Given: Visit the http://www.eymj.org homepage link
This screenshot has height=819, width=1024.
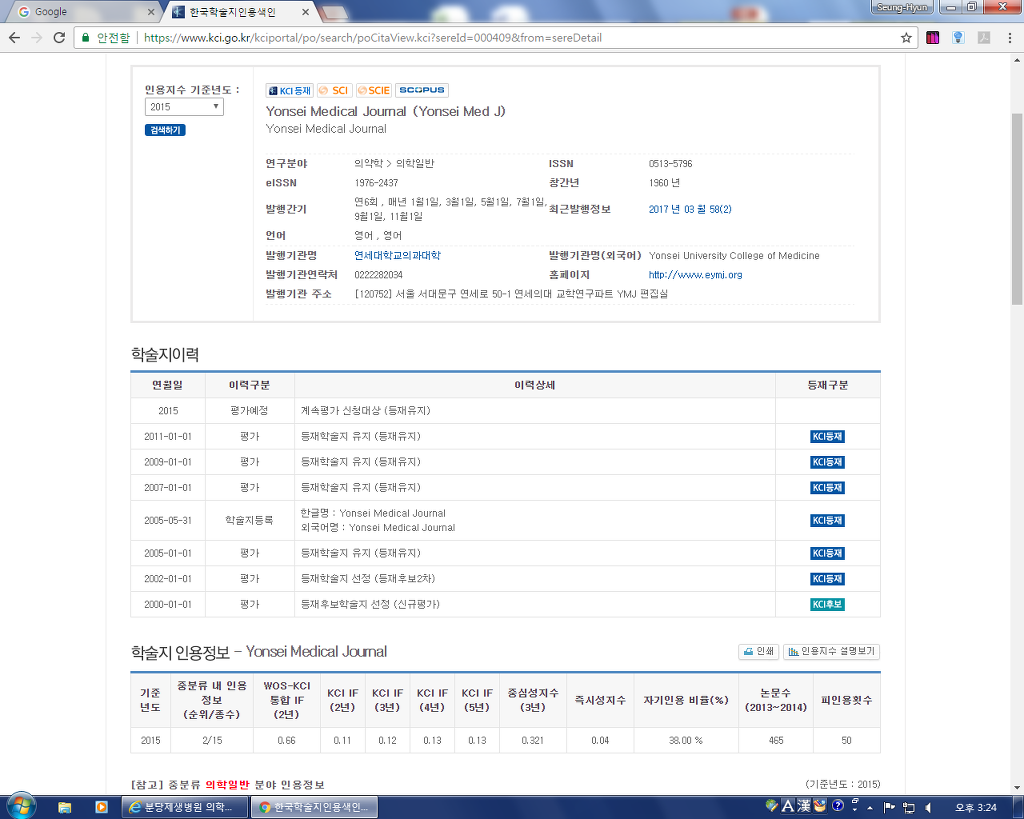Looking at the screenshot, I should (x=696, y=275).
